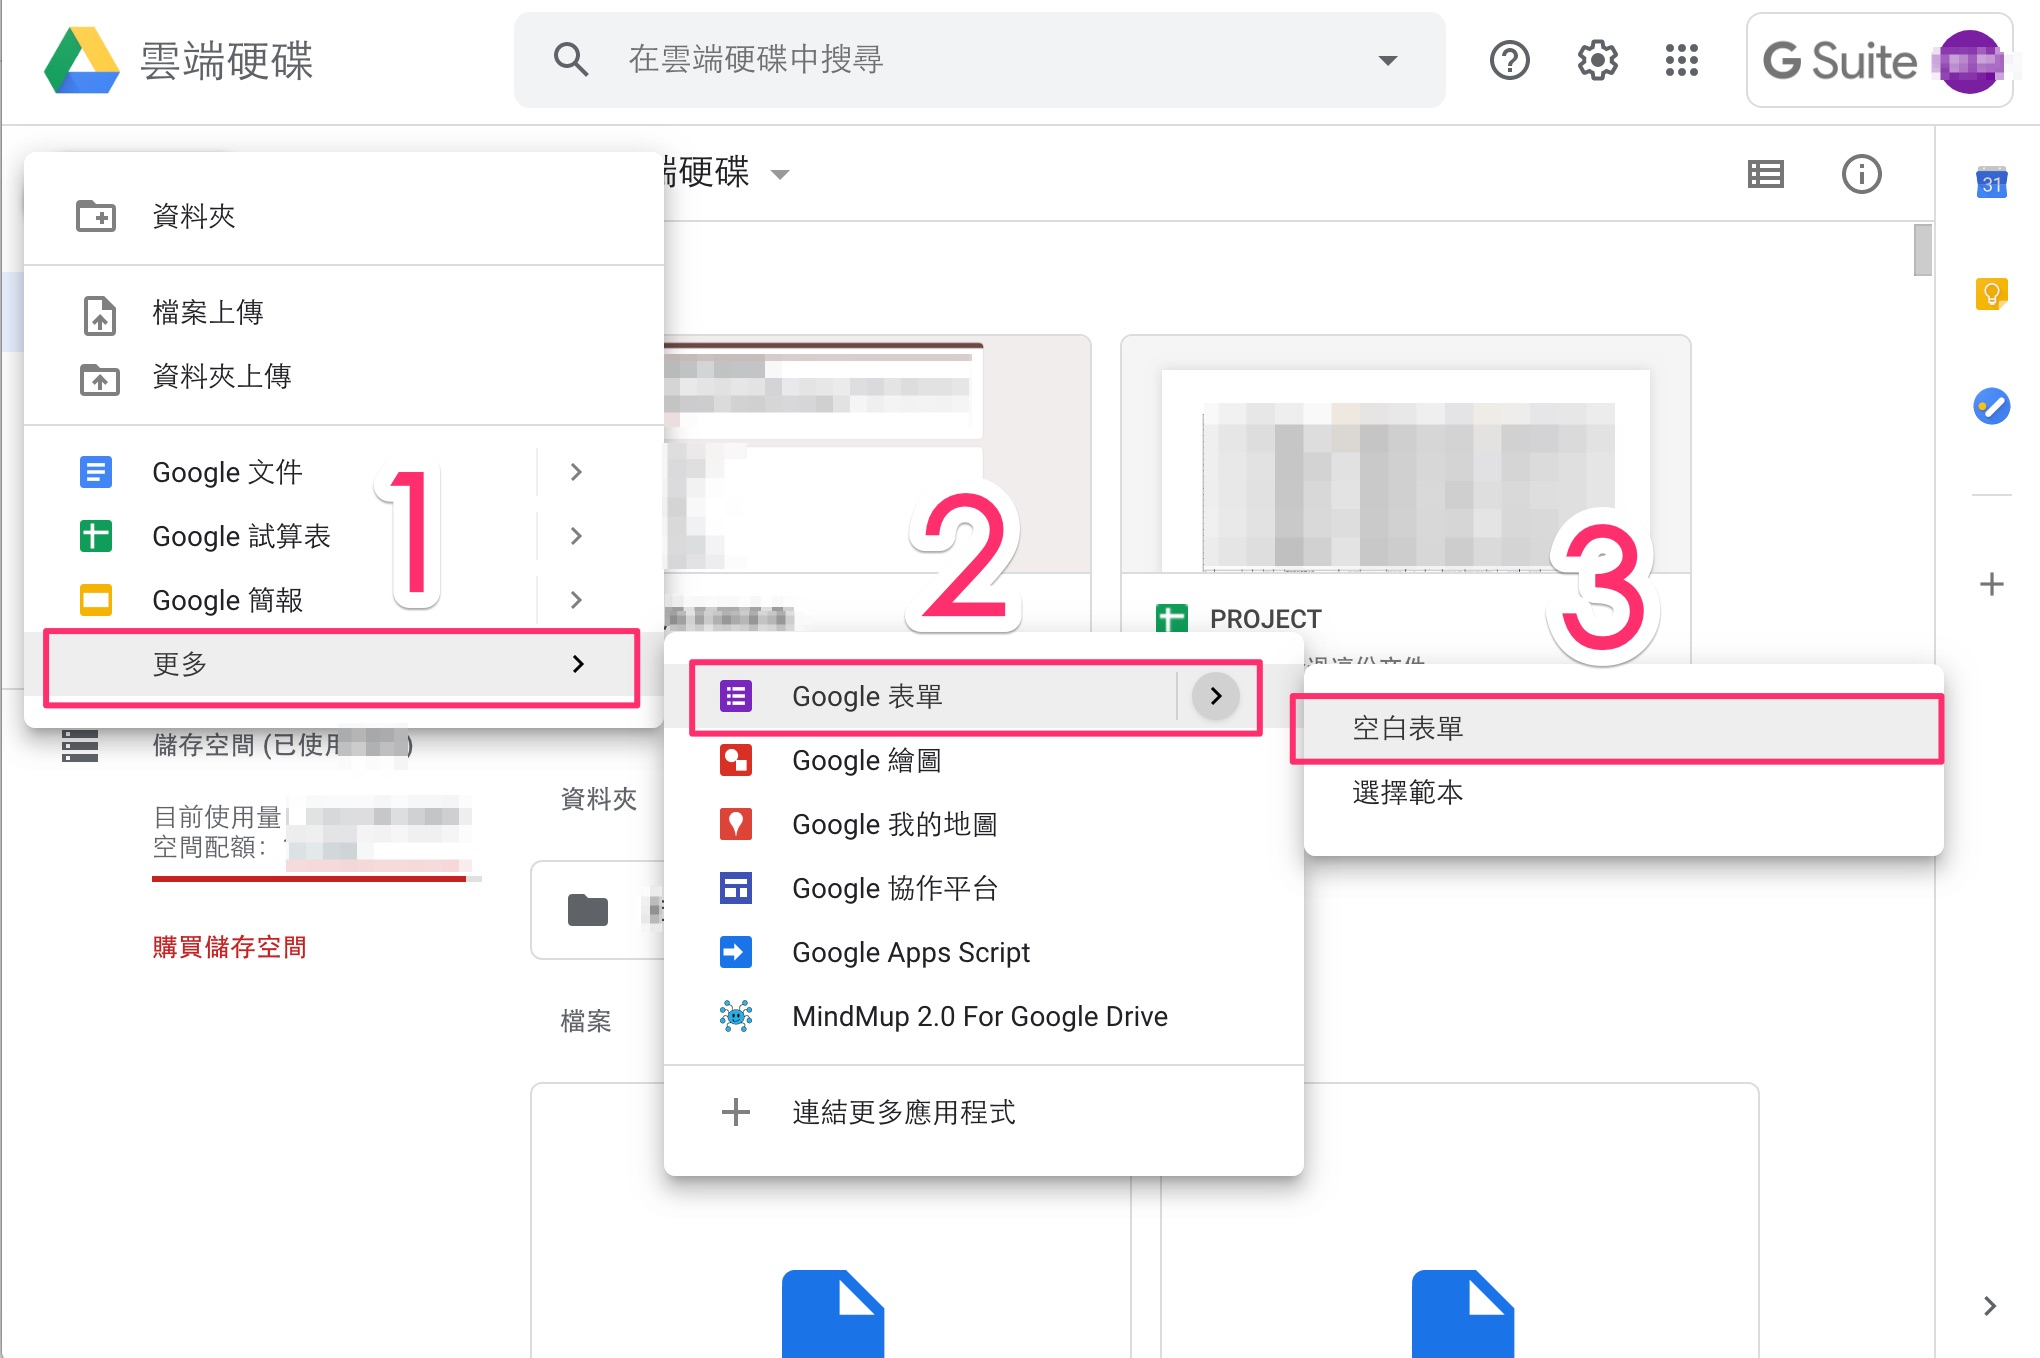Click the new folder plus icon
The height and width of the screenshot is (1358, 2040).
96,216
